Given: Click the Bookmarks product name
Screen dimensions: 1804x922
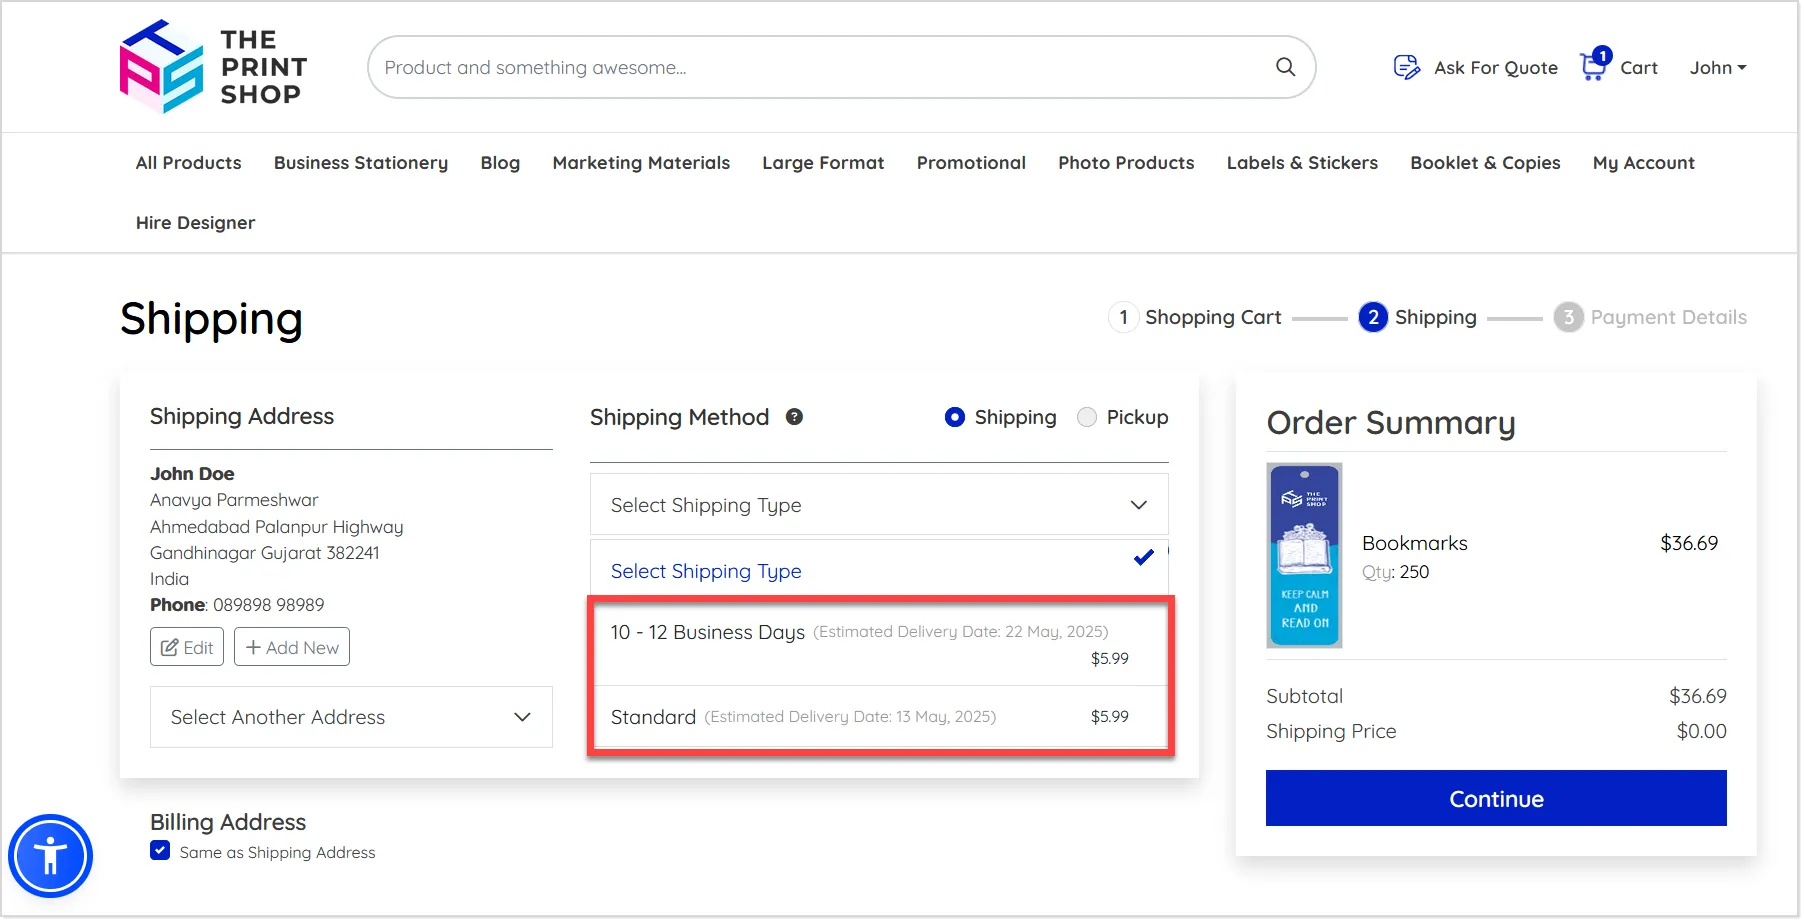Looking at the screenshot, I should [1415, 543].
